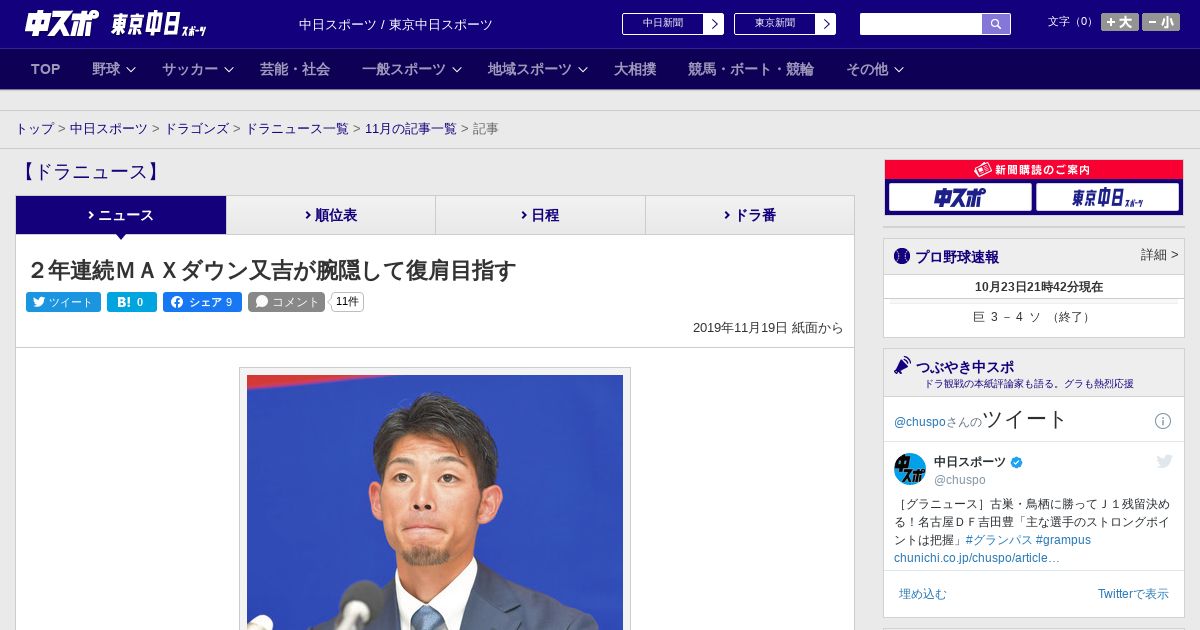Screen dimensions: 1200x630
Task: Click the #grampus hashtag
Action: (x=1063, y=540)
